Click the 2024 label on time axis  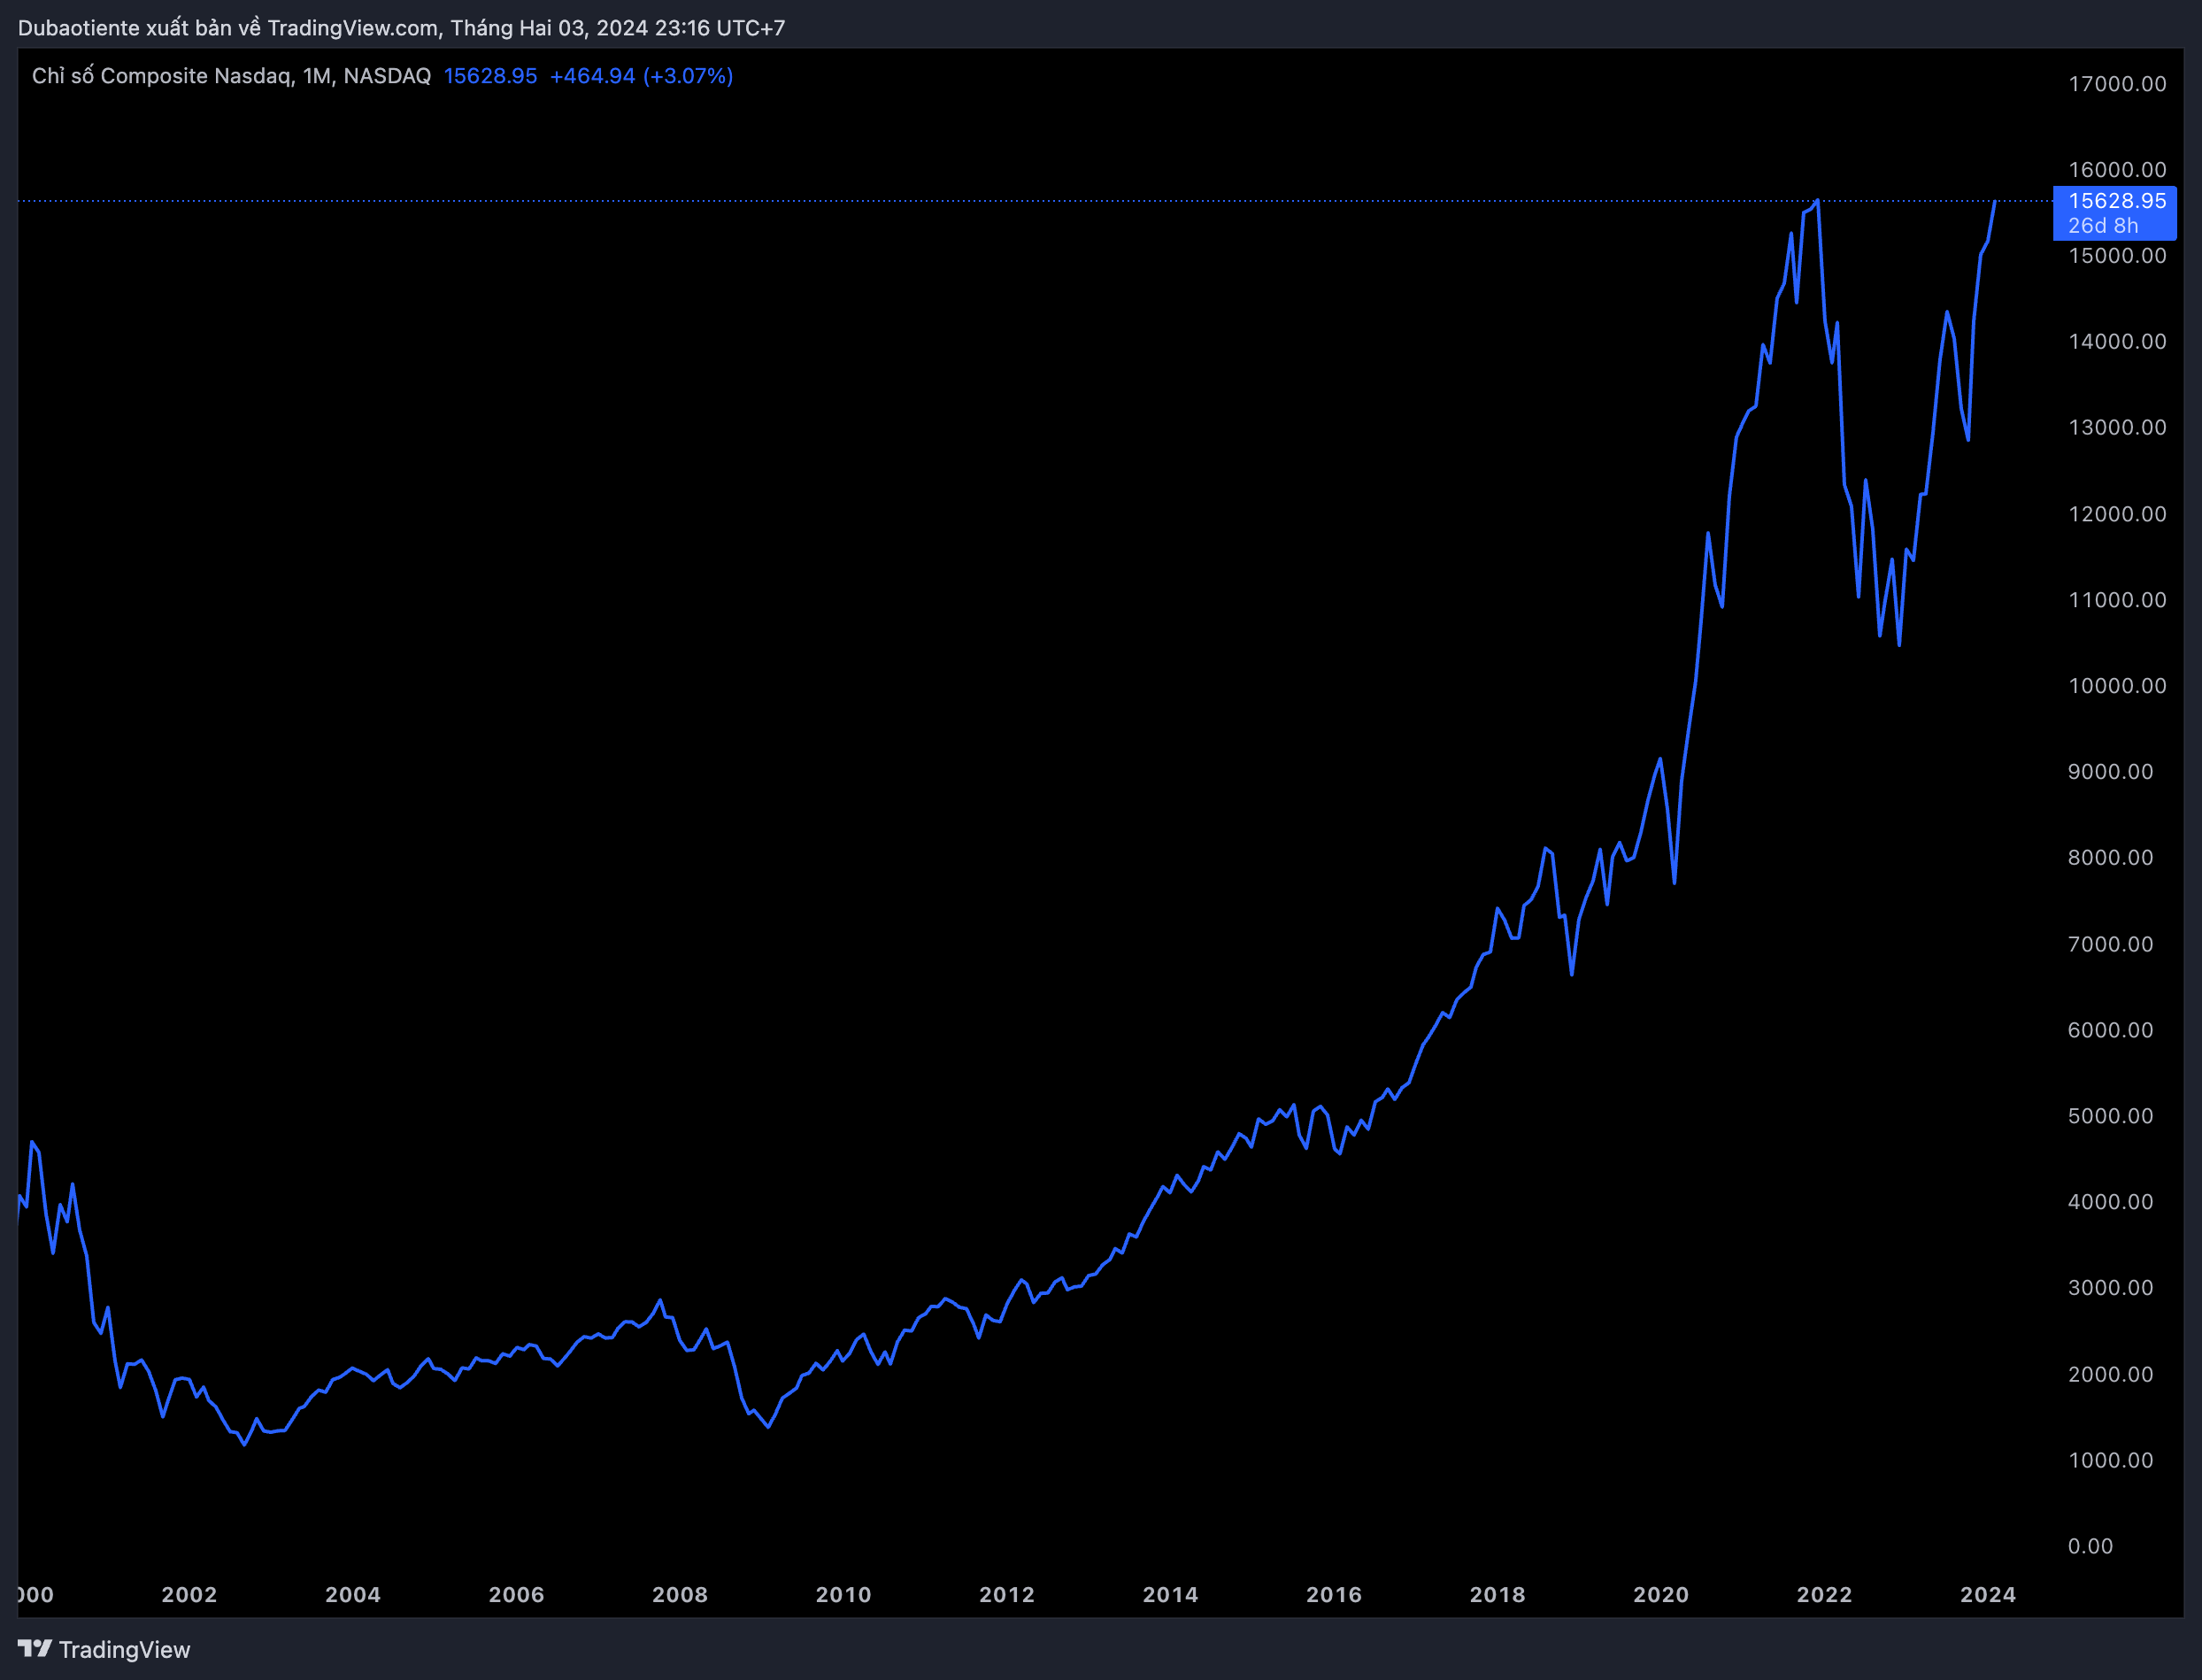1987,1595
